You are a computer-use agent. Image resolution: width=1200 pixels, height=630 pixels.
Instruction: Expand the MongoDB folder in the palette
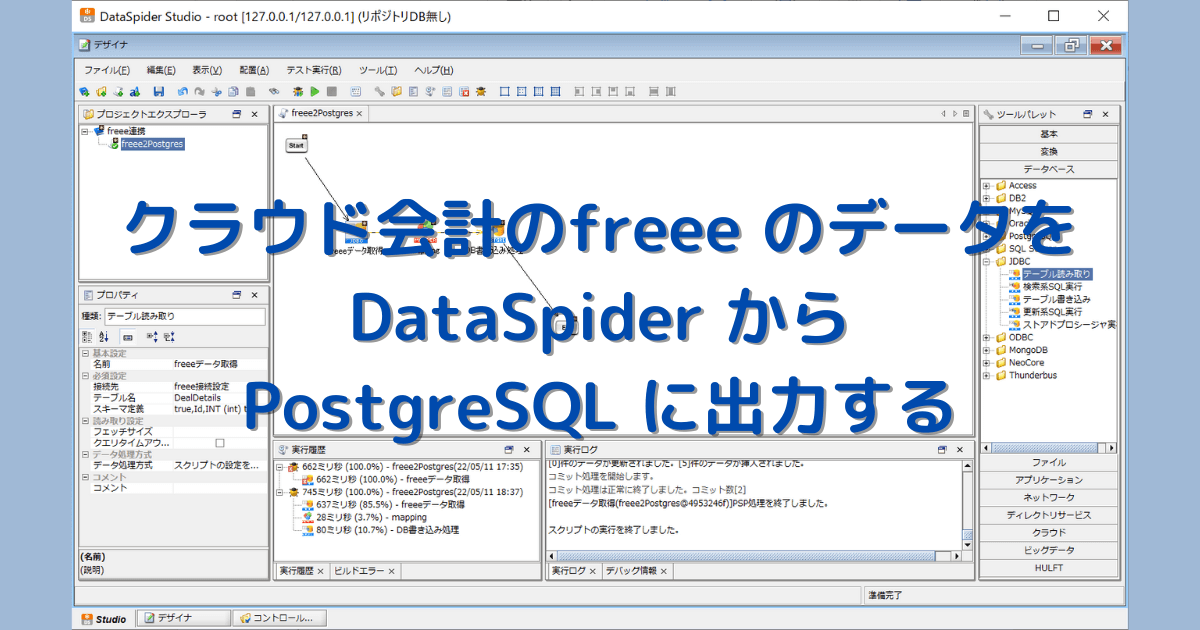click(987, 350)
